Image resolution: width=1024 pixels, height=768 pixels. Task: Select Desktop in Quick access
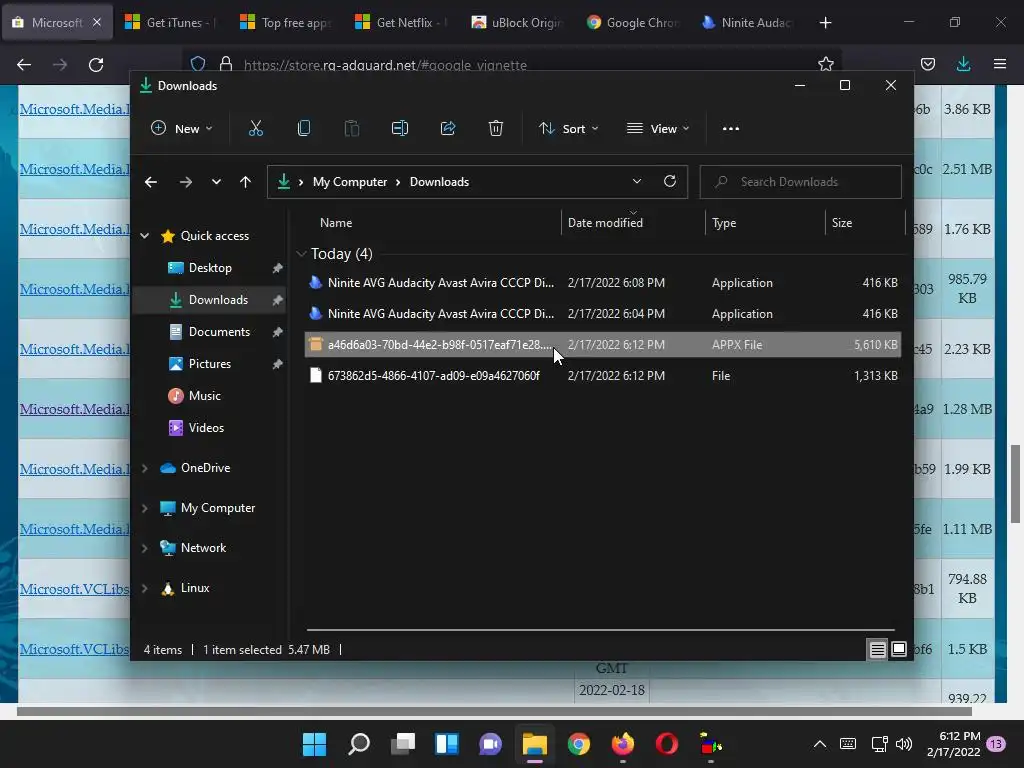[210, 268]
